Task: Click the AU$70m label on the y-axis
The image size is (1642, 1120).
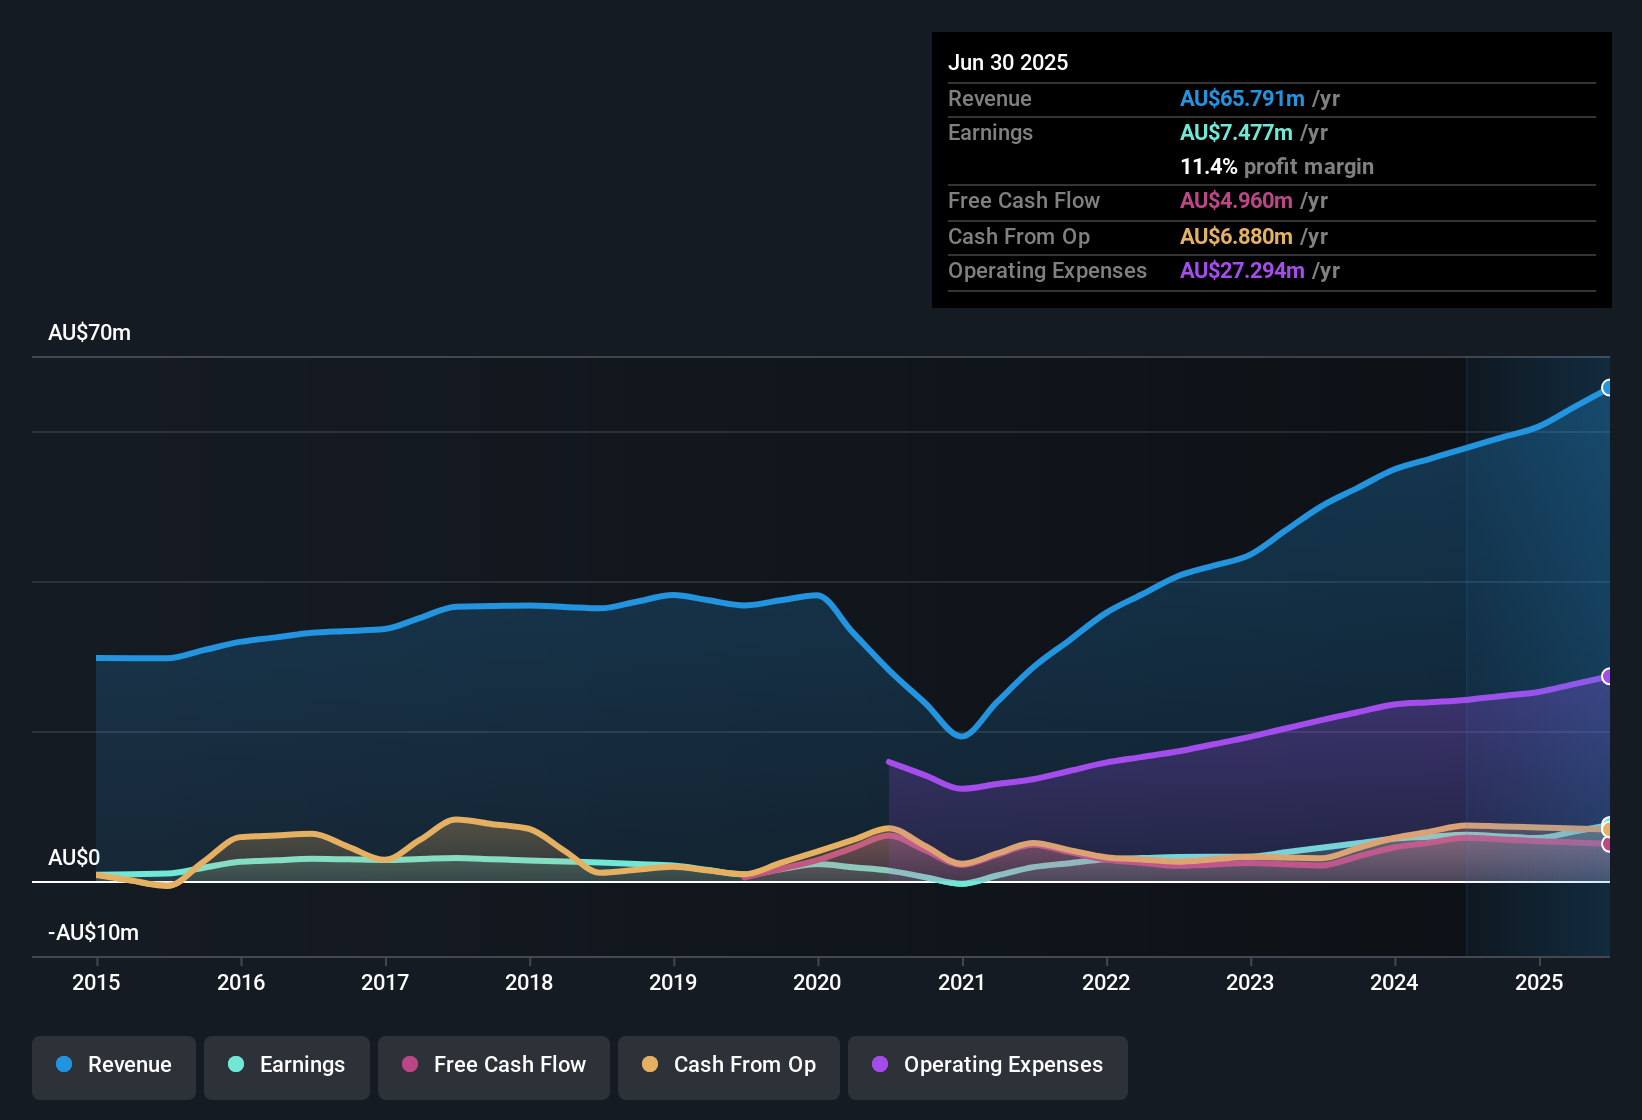Action: pyautogui.click(x=90, y=332)
